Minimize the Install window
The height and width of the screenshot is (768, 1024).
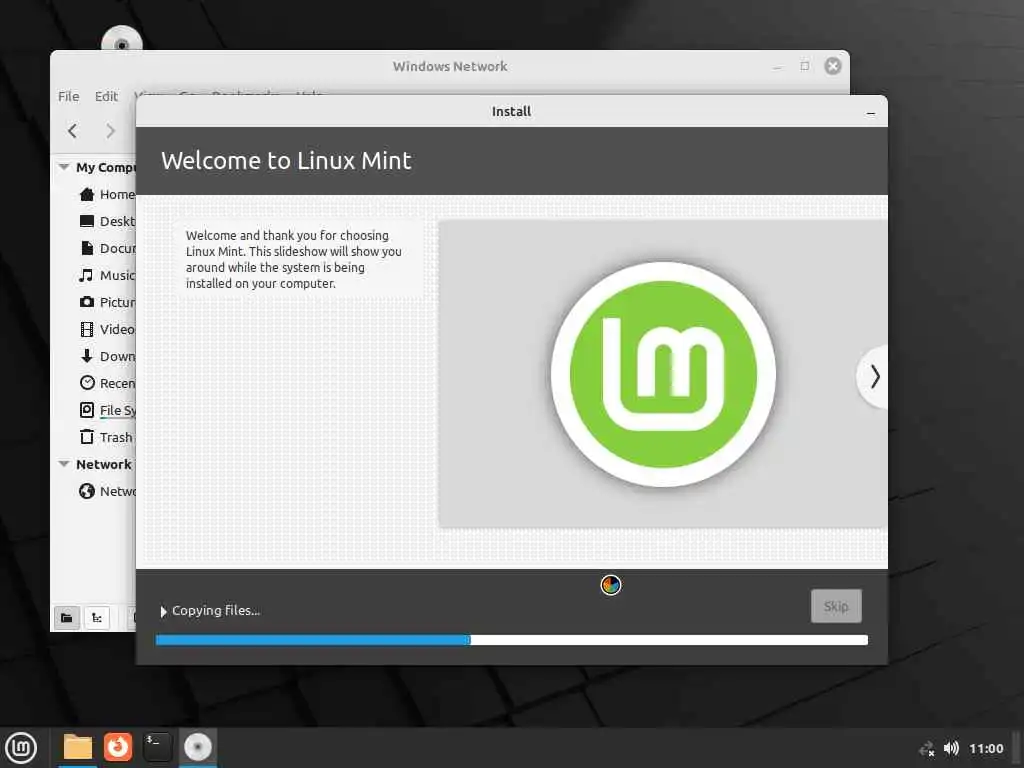[871, 113]
